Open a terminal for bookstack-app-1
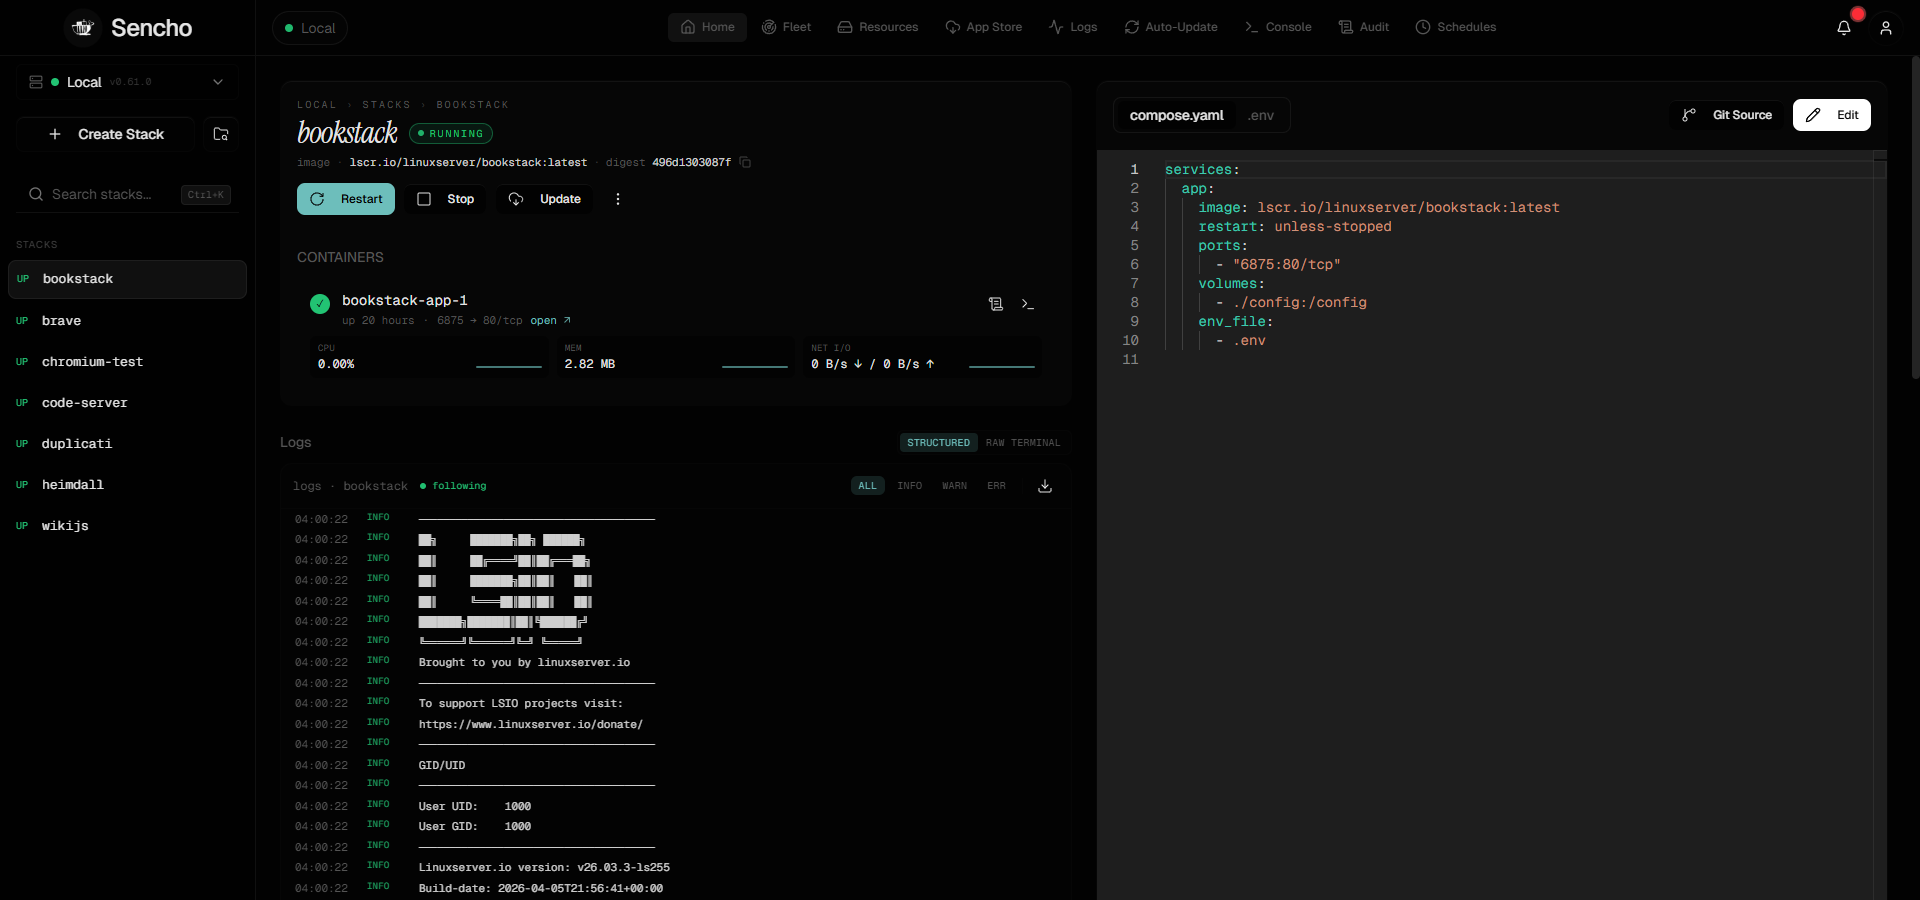The image size is (1920, 900). (x=1027, y=304)
